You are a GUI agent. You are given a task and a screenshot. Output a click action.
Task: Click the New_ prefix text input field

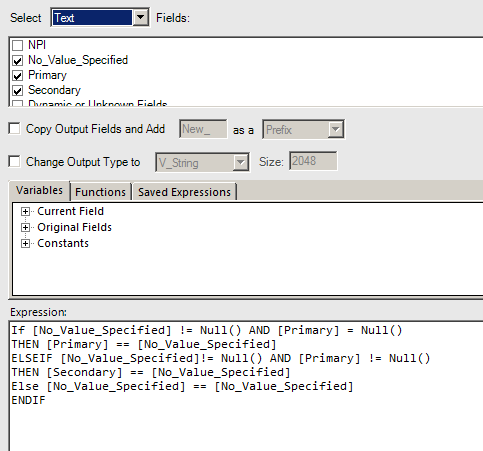[x=203, y=129]
